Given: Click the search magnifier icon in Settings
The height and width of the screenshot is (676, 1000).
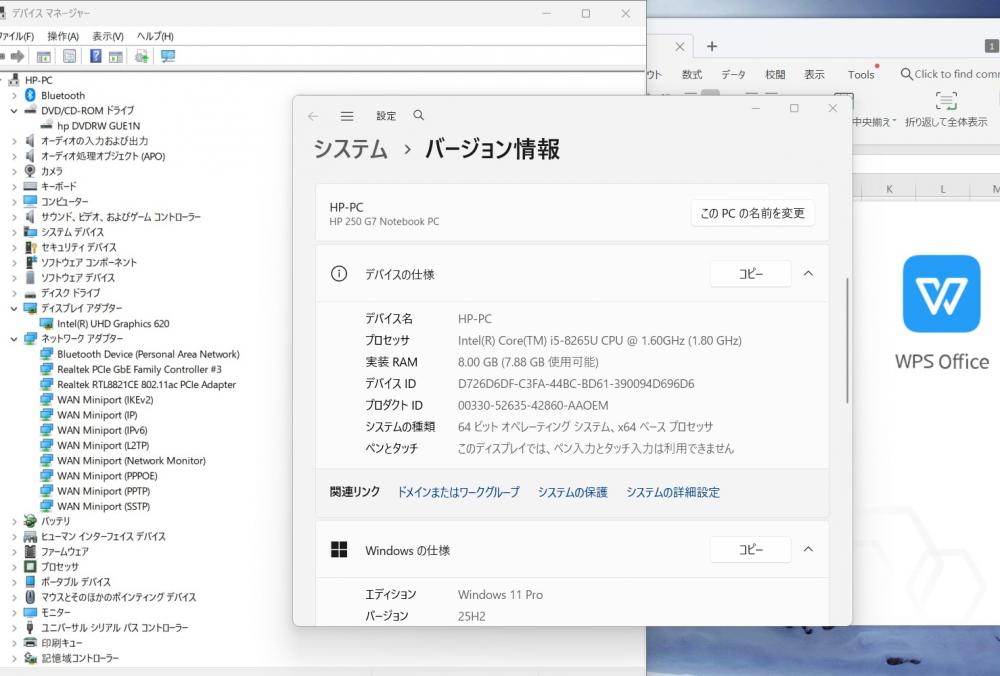Looking at the screenshot, I should pos(419,116).
